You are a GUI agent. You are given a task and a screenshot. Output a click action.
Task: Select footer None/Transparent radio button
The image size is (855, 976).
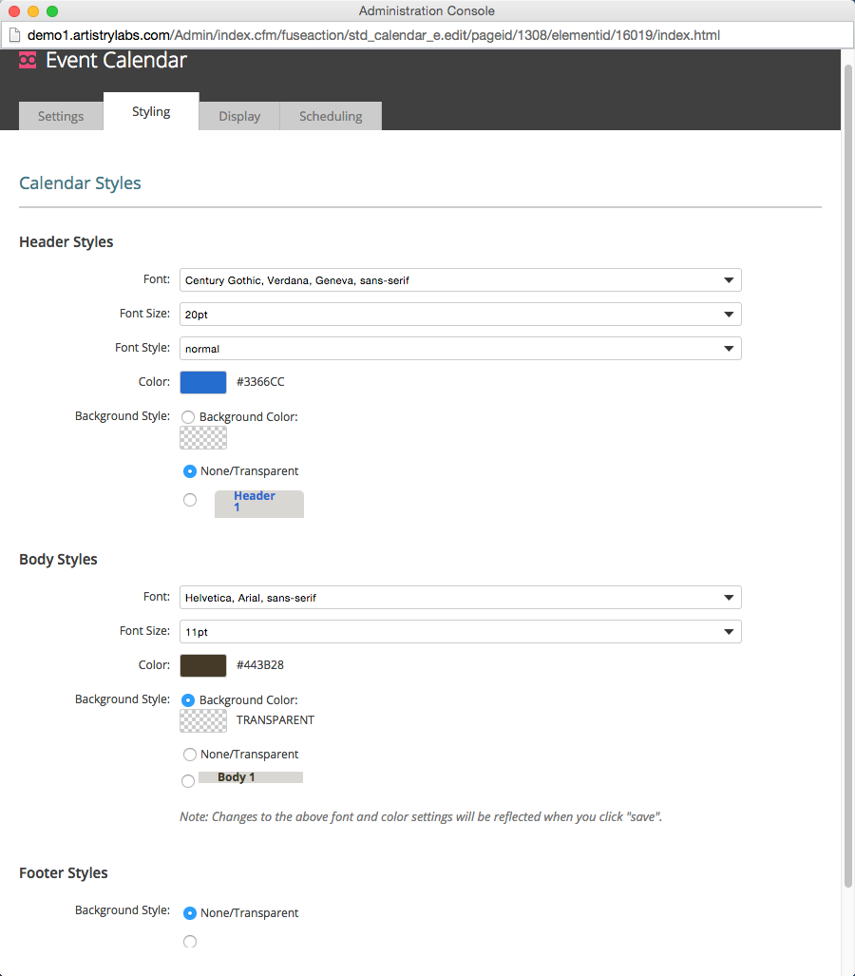pyautogui.click(x=190, y=913)
